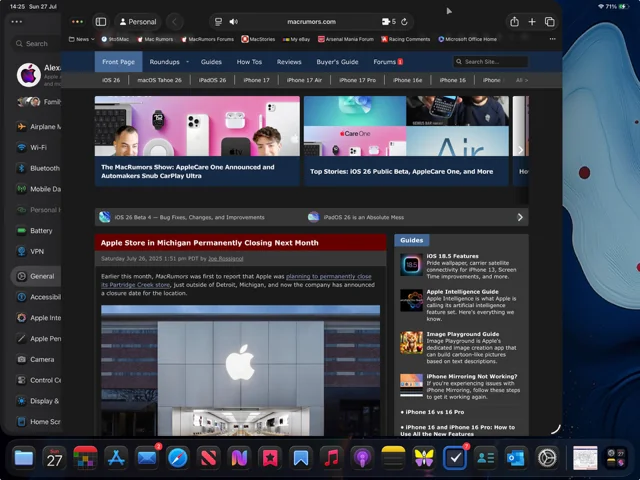The height and width of the screenshot is (480, 640).
Task: Open the Music app in the dock
Action: tap(331, 458)
